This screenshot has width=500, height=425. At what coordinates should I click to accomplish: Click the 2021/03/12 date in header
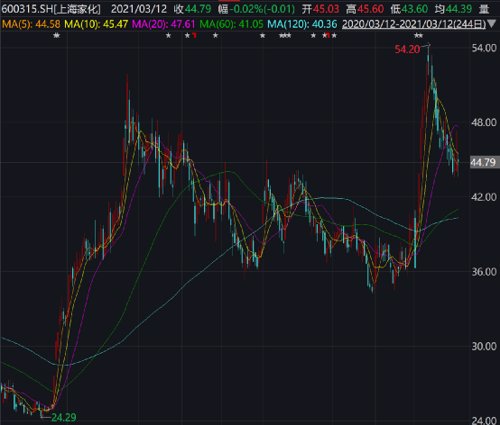[139, 9]
